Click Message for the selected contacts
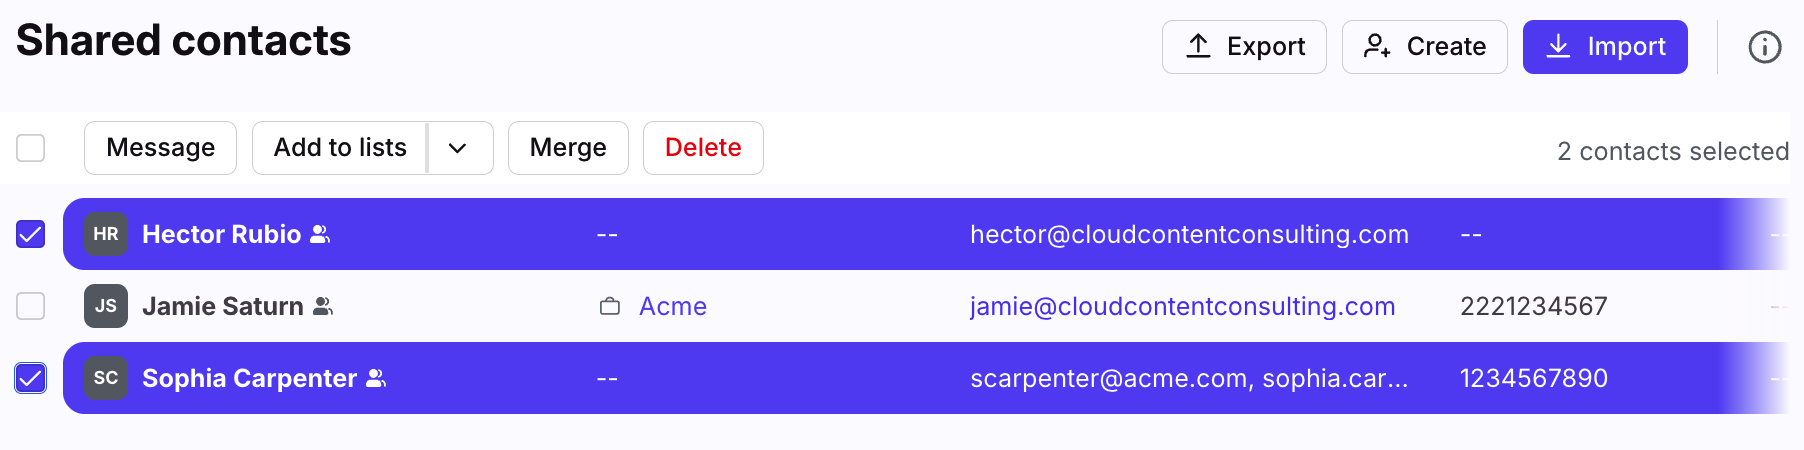Viewport: 1804px width, 450px height. (x=160, y=148)
